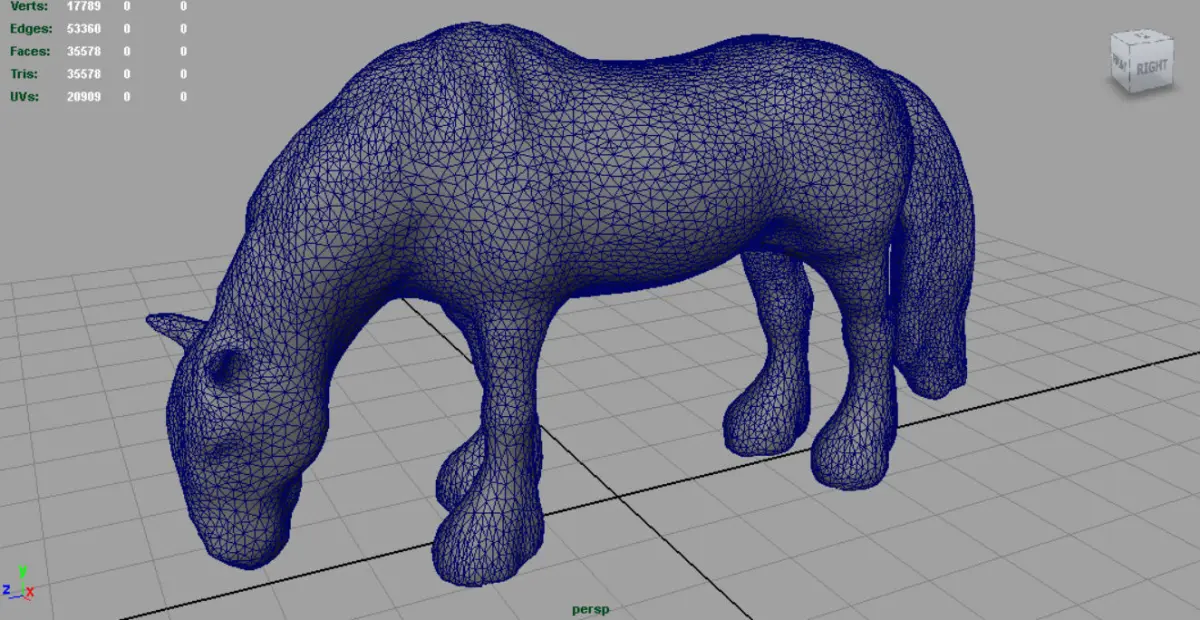
Task: Click the RIGHT face of the view cube
Action: pyautogui.click(x=1150, y=67)
